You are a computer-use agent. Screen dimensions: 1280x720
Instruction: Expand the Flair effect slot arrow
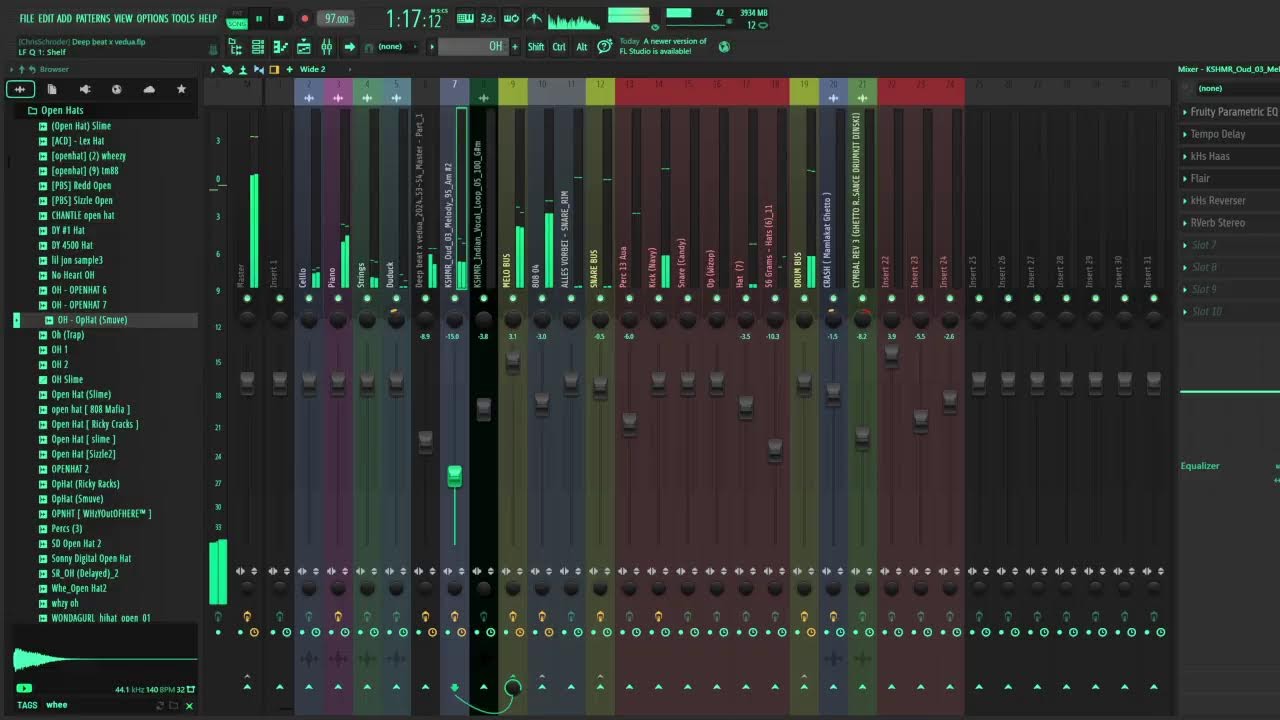(x=1185, y=178)
